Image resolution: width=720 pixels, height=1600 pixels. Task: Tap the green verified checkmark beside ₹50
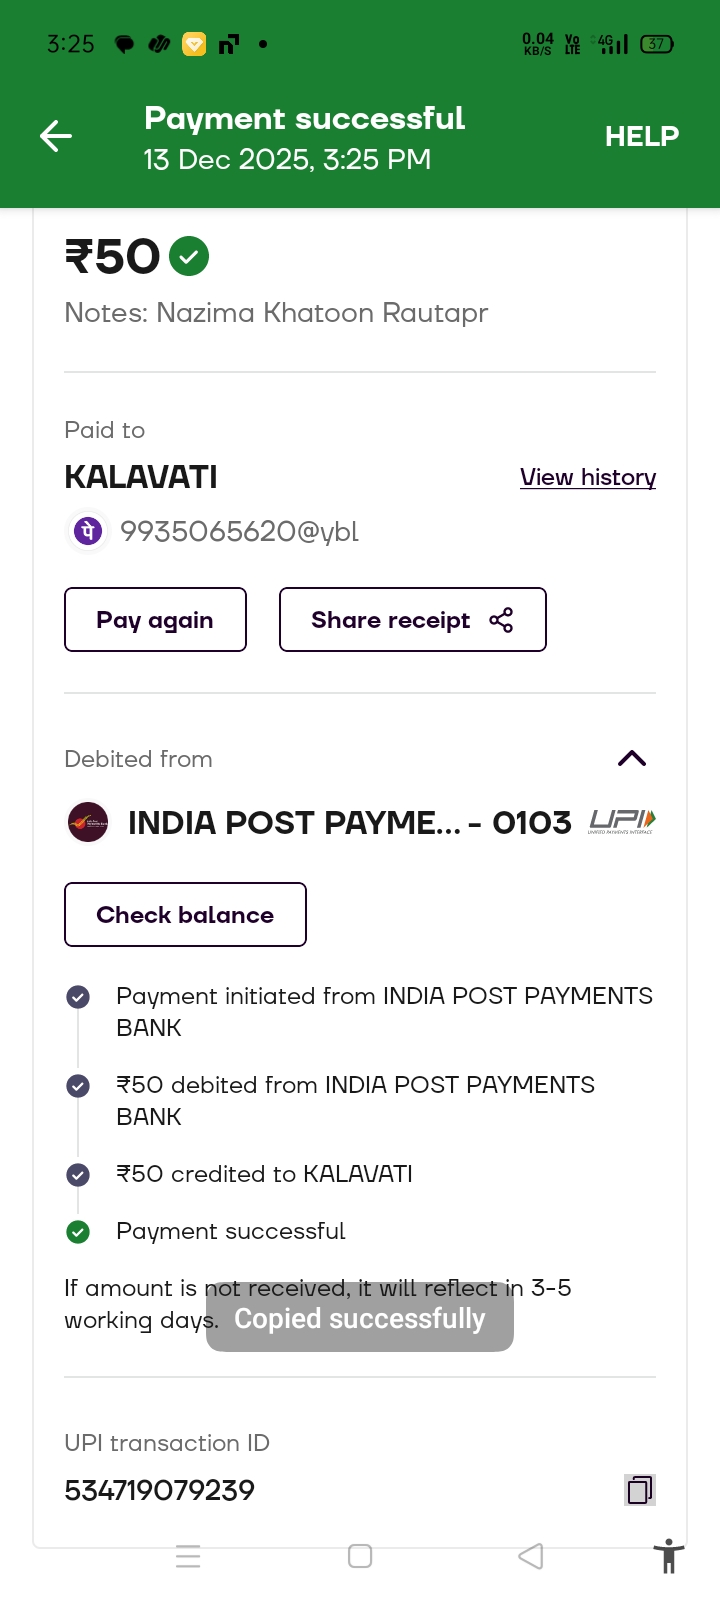coord(189,256)
